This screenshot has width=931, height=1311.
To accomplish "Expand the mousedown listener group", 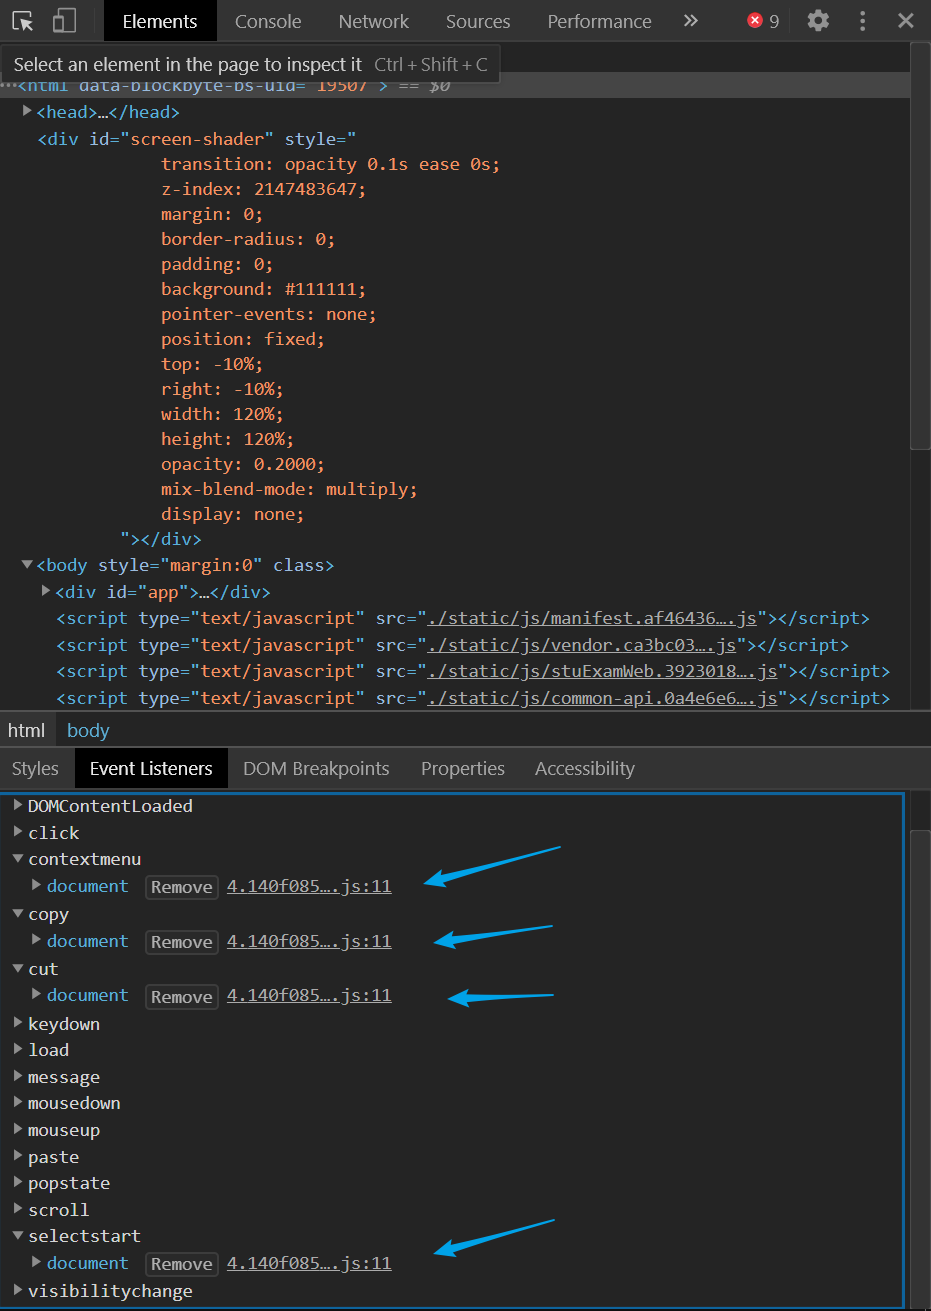I will coord(18,1102).
